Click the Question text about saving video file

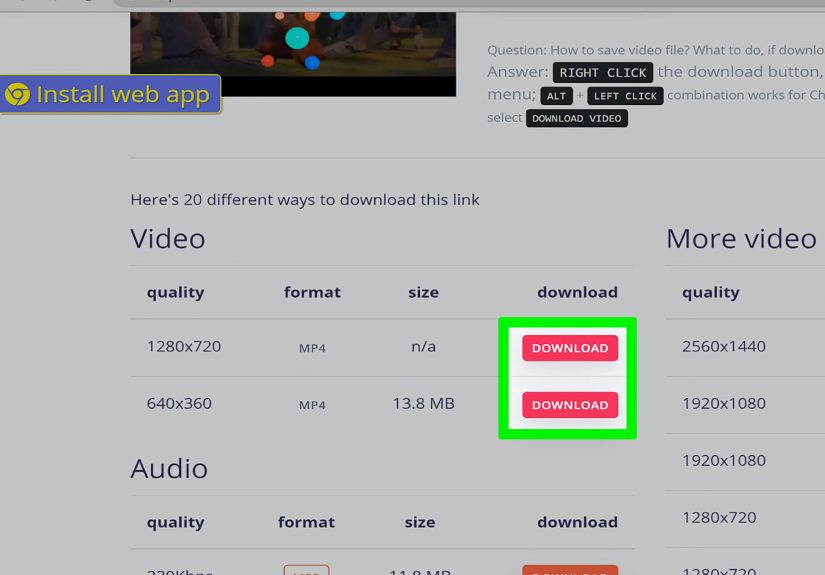[656, 51]
